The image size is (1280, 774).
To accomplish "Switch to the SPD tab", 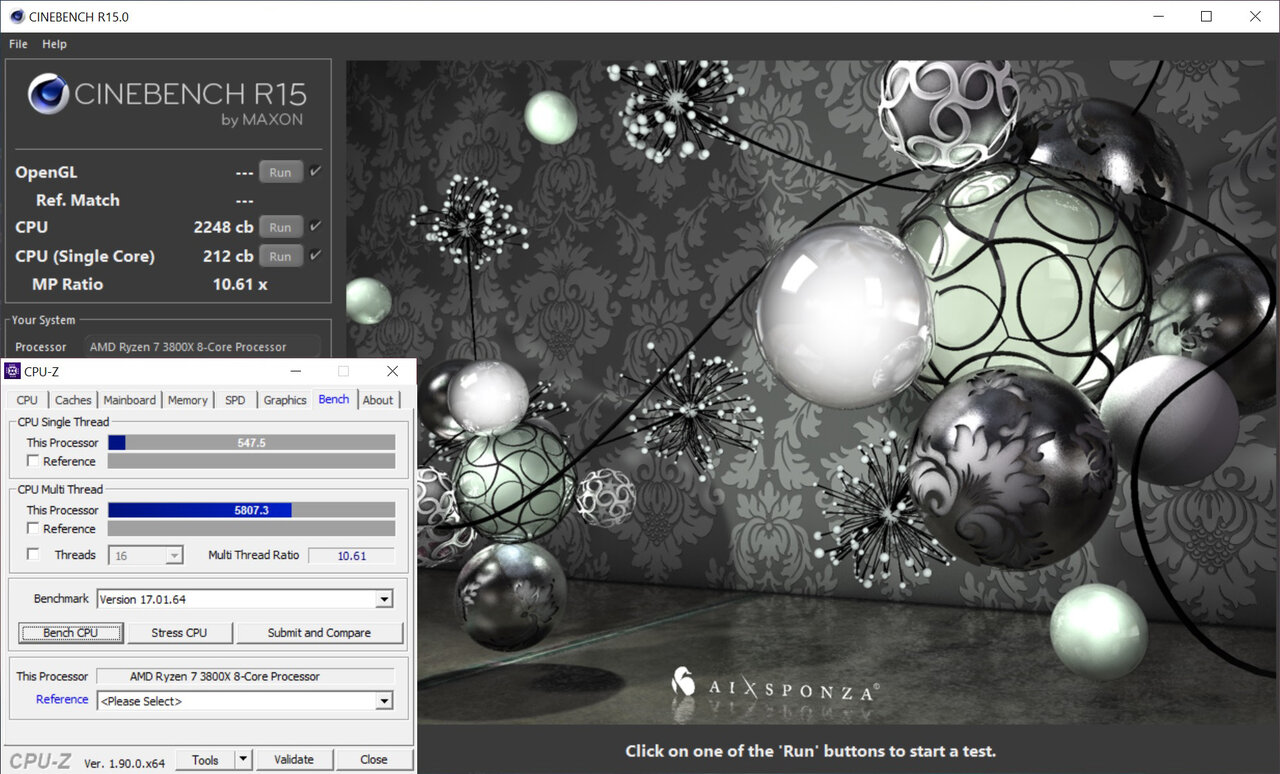I will [x=235, y=400].
